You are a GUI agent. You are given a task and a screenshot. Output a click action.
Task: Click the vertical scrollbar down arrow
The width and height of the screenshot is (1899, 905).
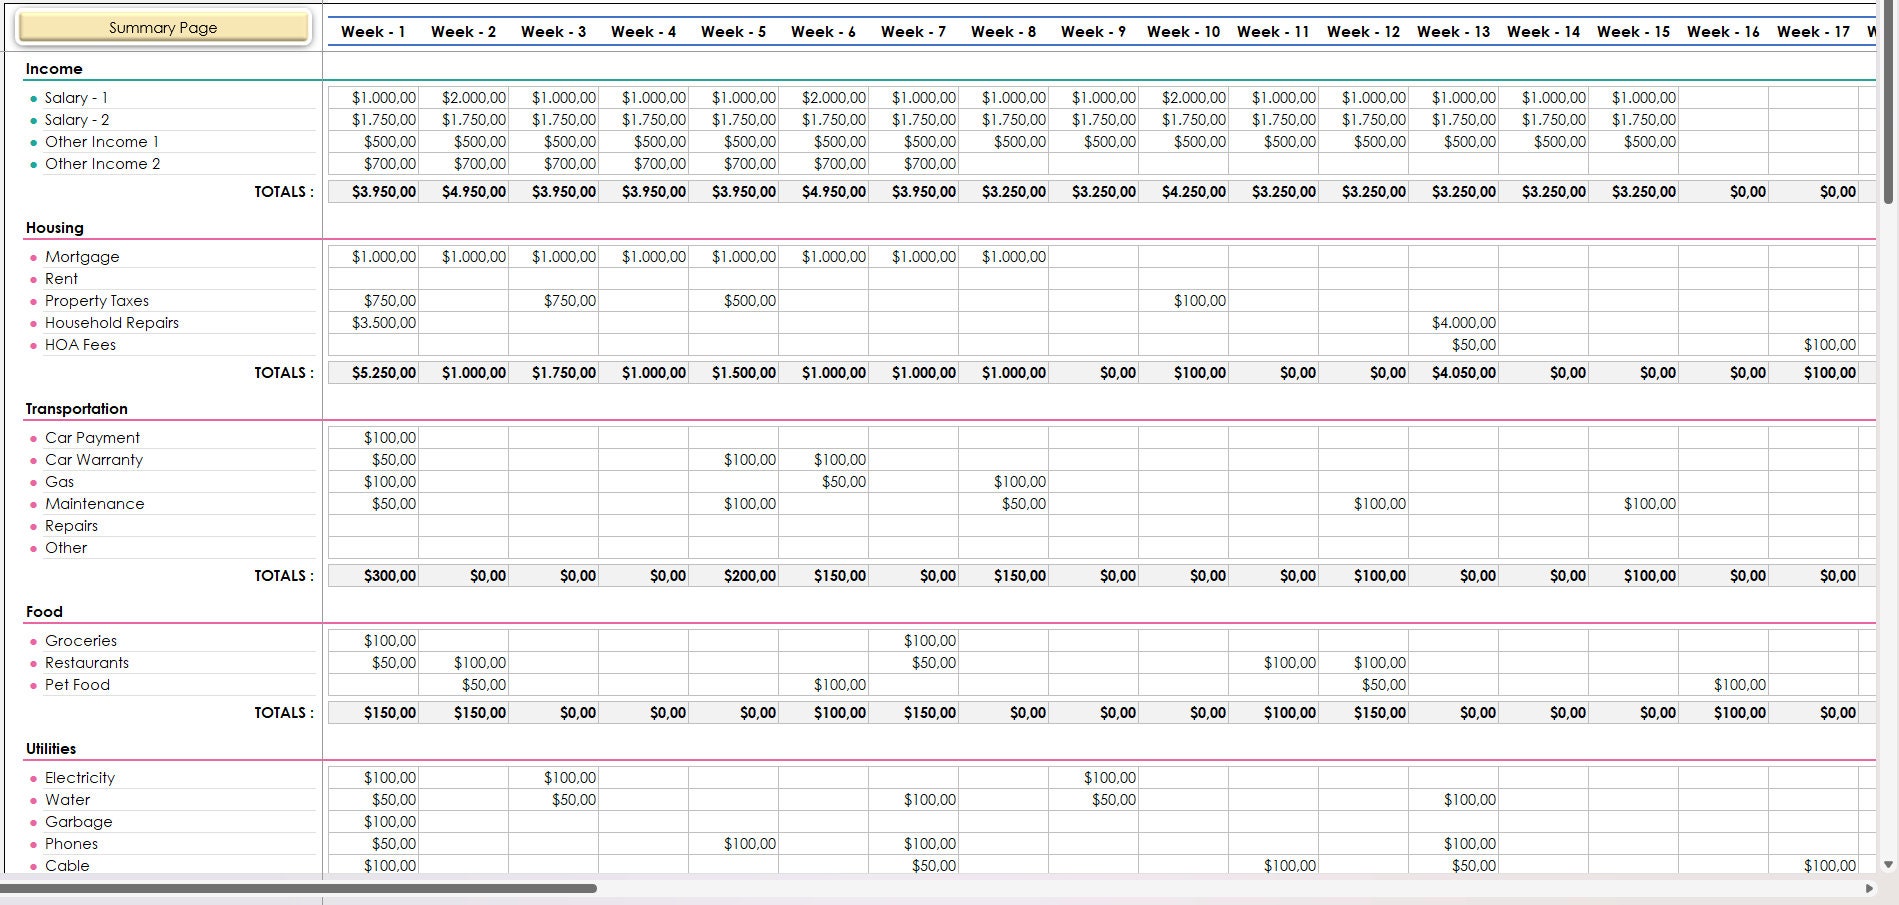tap(1888, 865)
